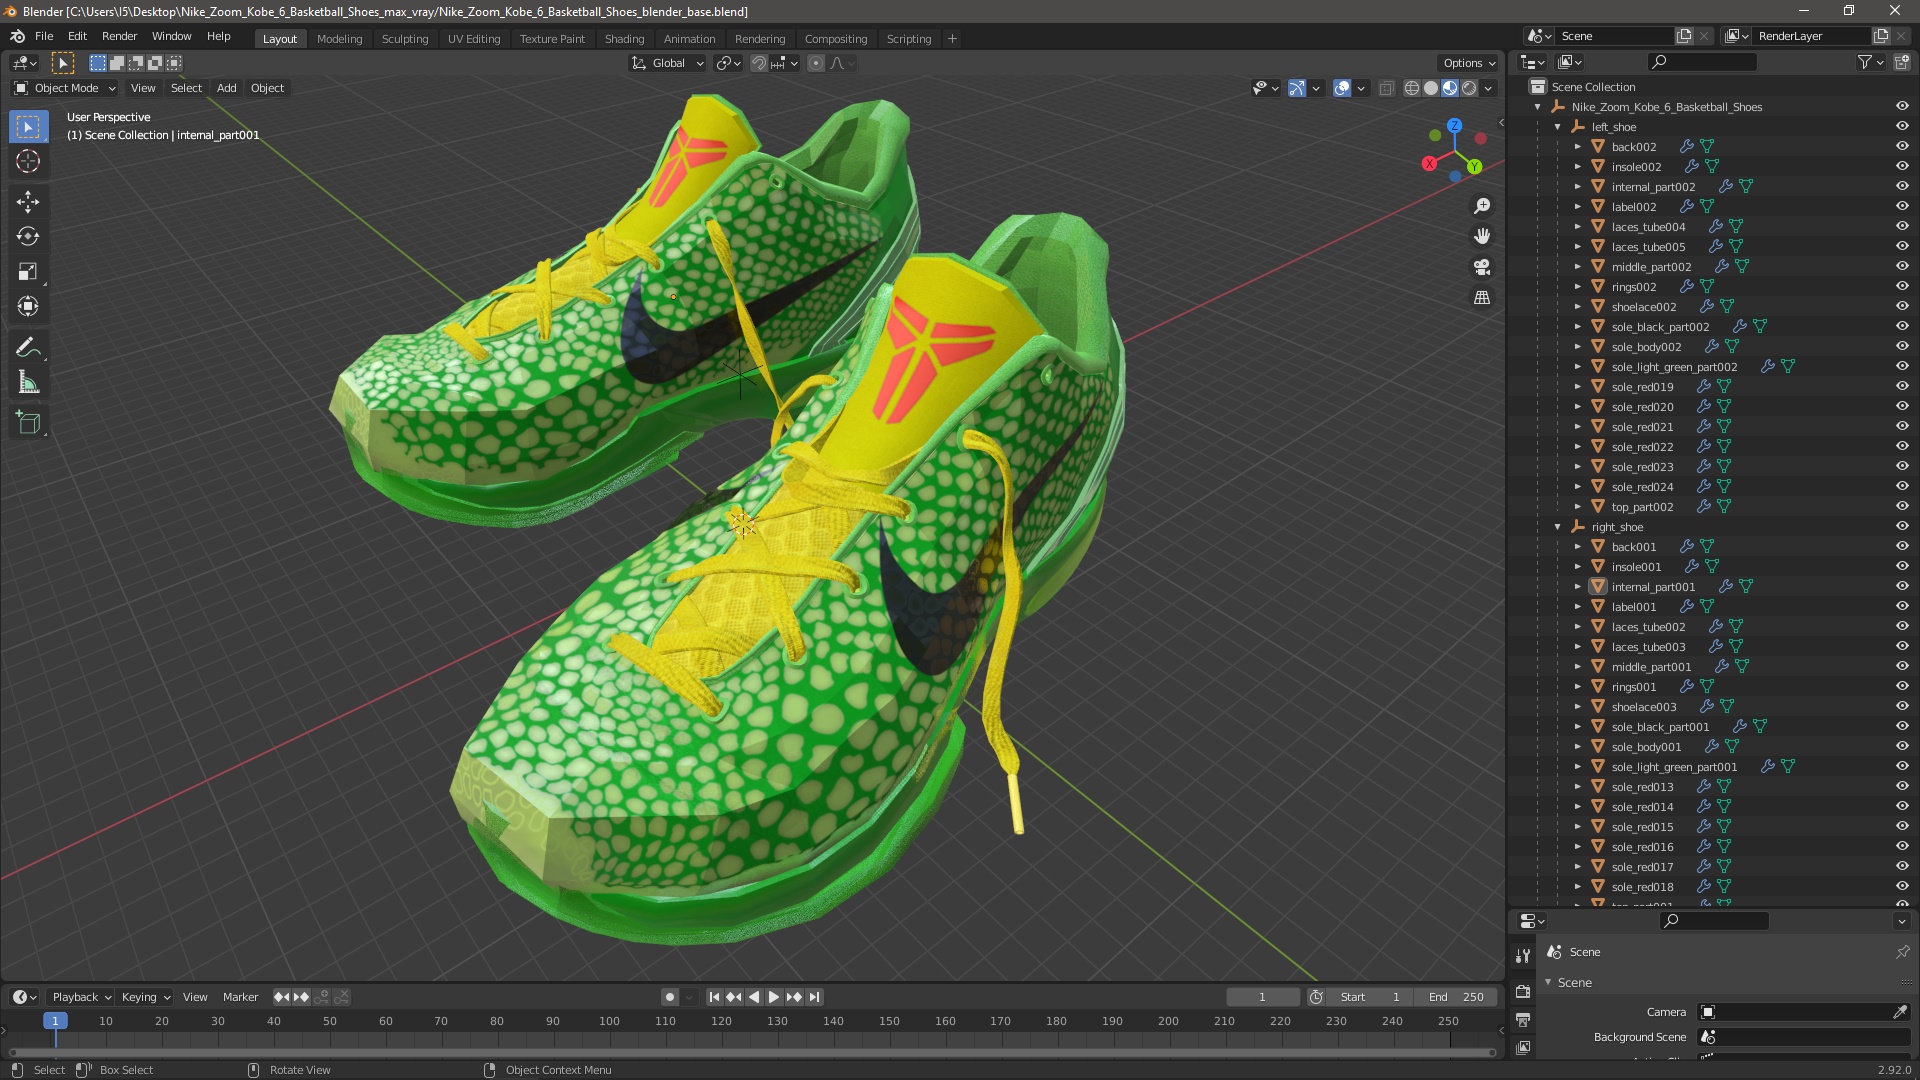The image size is (1920, 1080).
Task: Click the camera eyedropper icon
Action: point(1900,1012)
